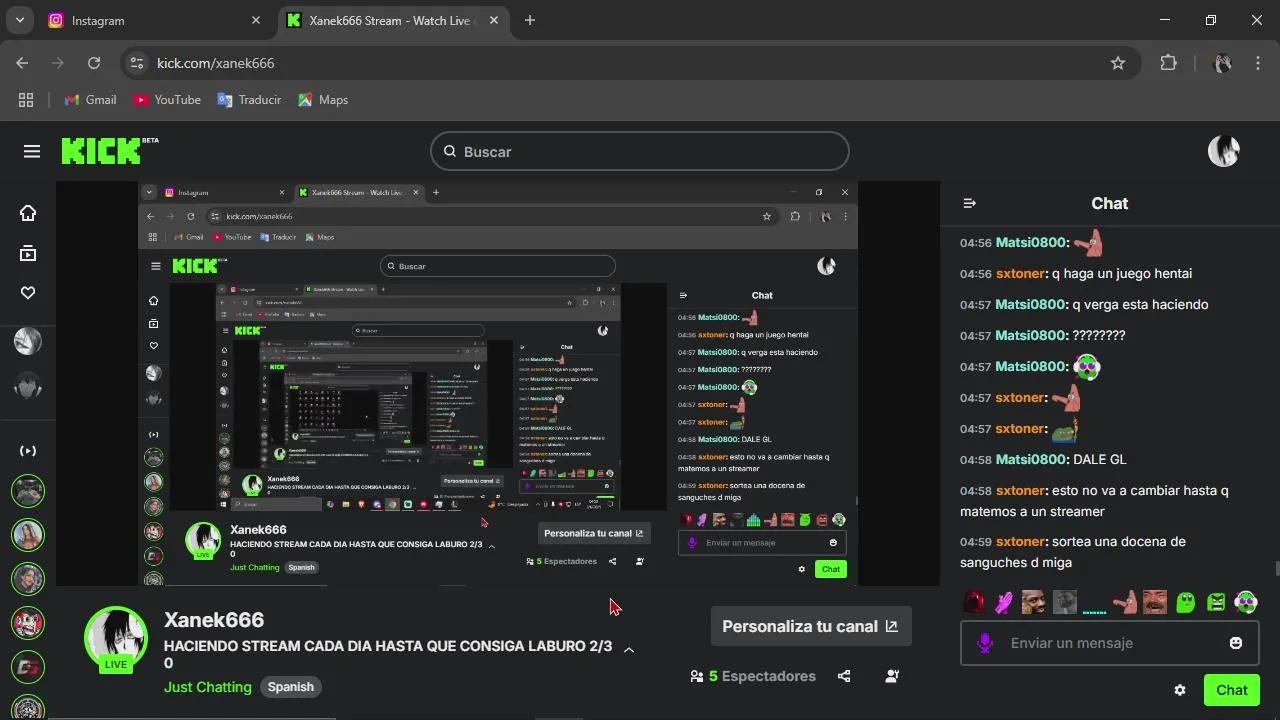The width and height of the screenshot is (1280, 720).
Task: Switch to the Instagram tab
Action: (x=155, y=20)
